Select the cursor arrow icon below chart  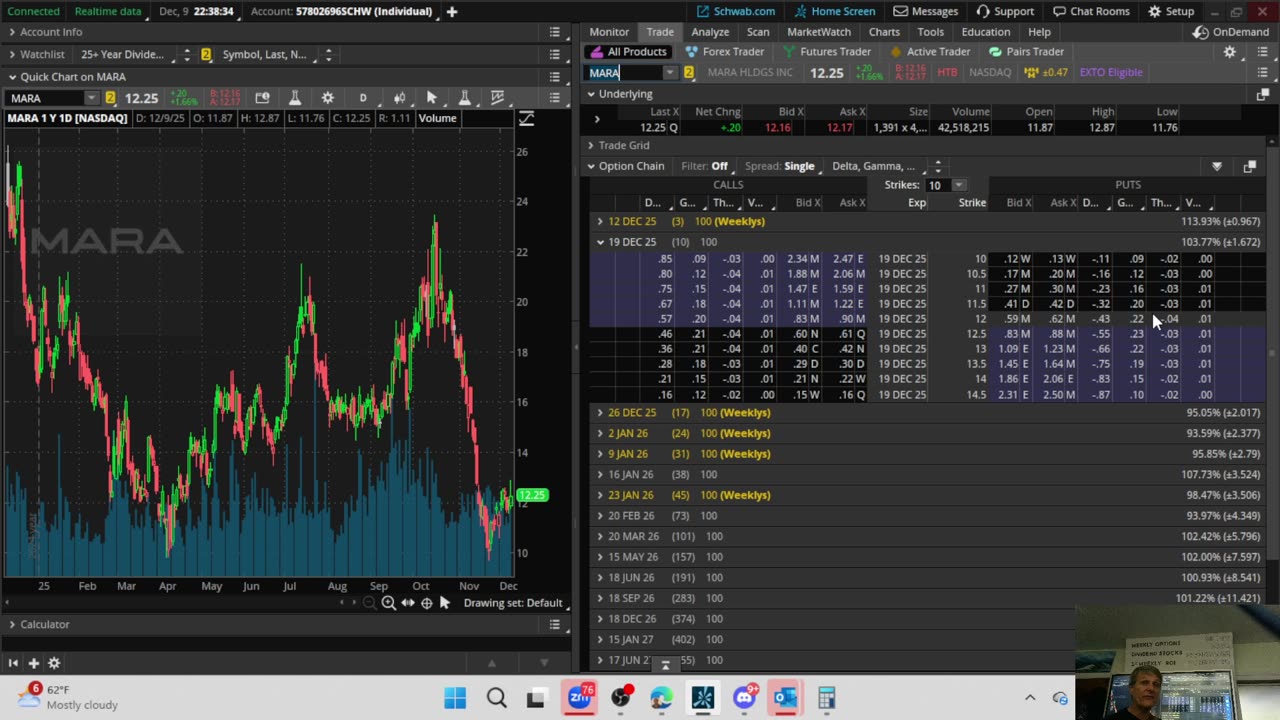point(445,603)
